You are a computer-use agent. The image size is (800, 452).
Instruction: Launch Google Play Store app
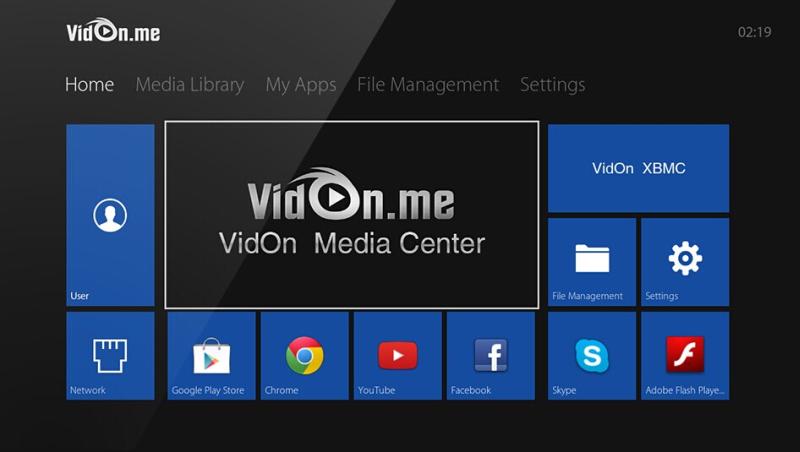coord(212,355)
